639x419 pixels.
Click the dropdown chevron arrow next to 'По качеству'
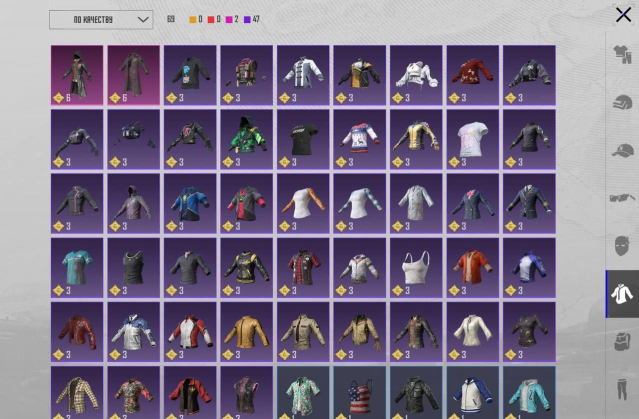pyautogui.click(x=143, y=20)
